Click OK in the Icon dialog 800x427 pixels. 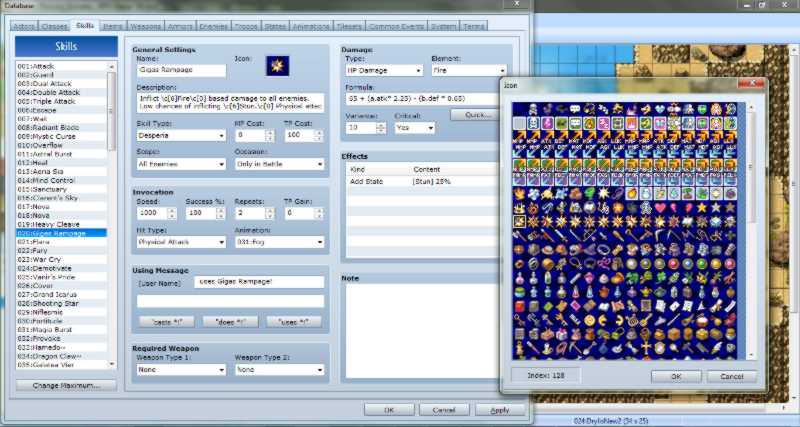pyautogui.click(x=676, y=376)
